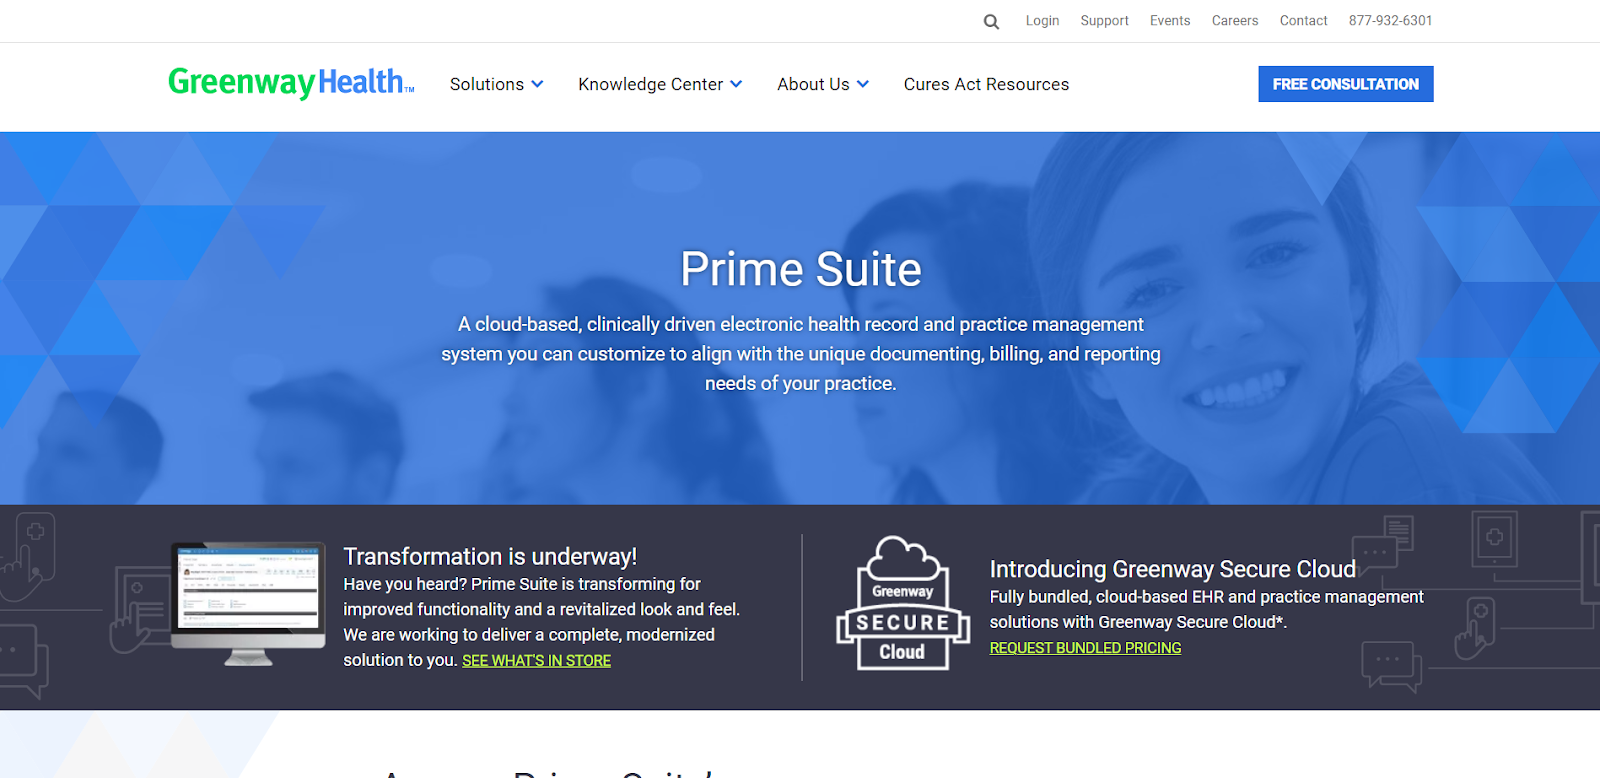This screenshot has width=1600, height=778.
Task: Open the Events link
Action: (x=1170, y=20)
